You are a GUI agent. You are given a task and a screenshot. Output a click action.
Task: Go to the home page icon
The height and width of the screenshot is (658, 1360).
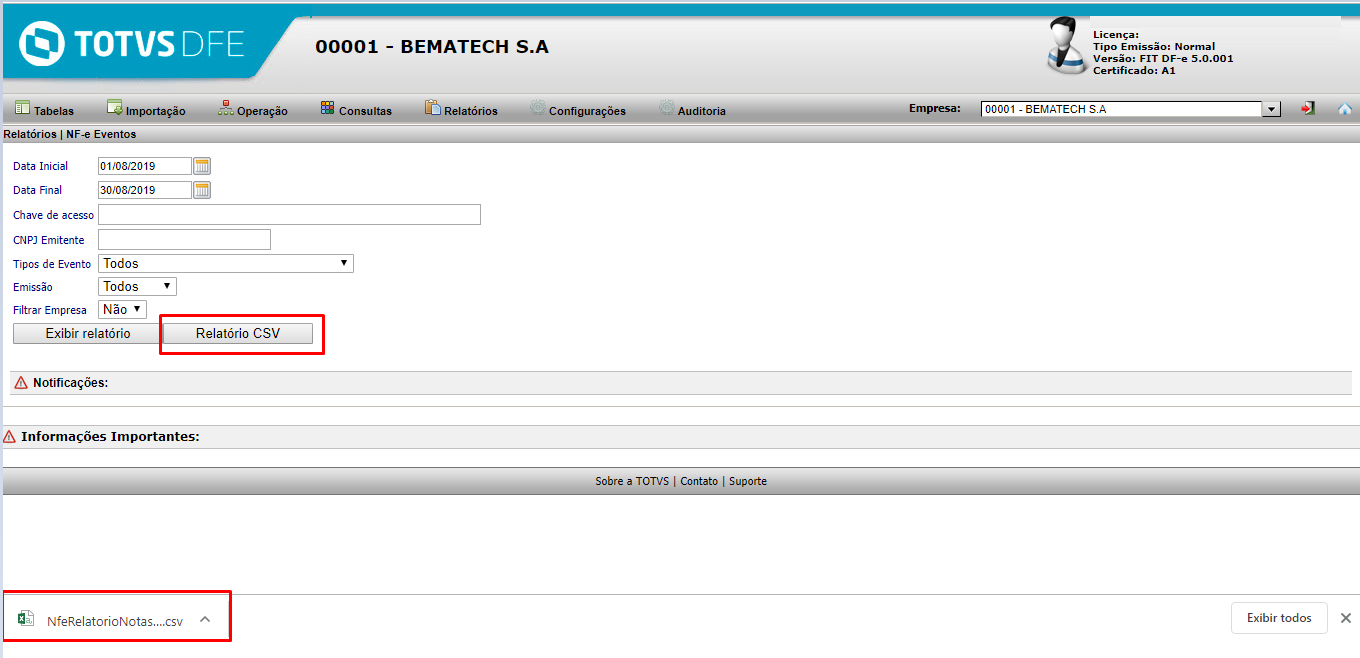pos(1345,109)
